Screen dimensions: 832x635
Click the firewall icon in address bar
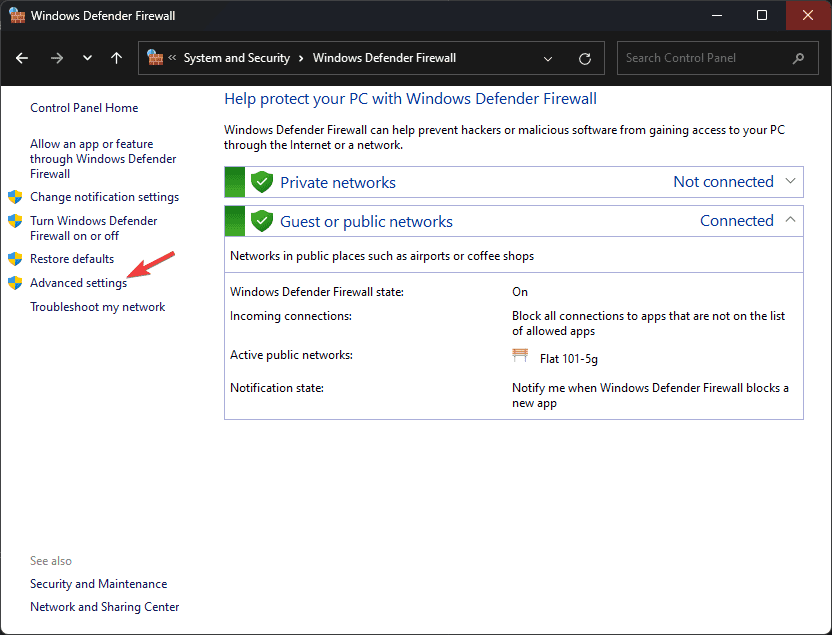(155, 58)
